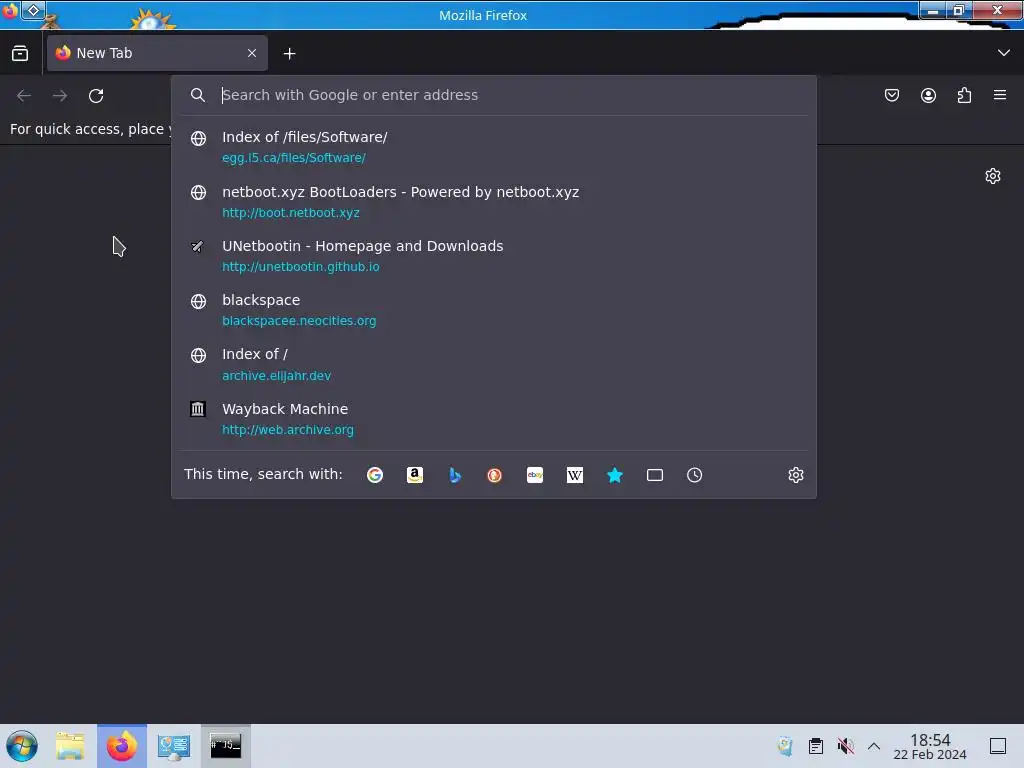Open the Pocket save icon

pos(891,95)
